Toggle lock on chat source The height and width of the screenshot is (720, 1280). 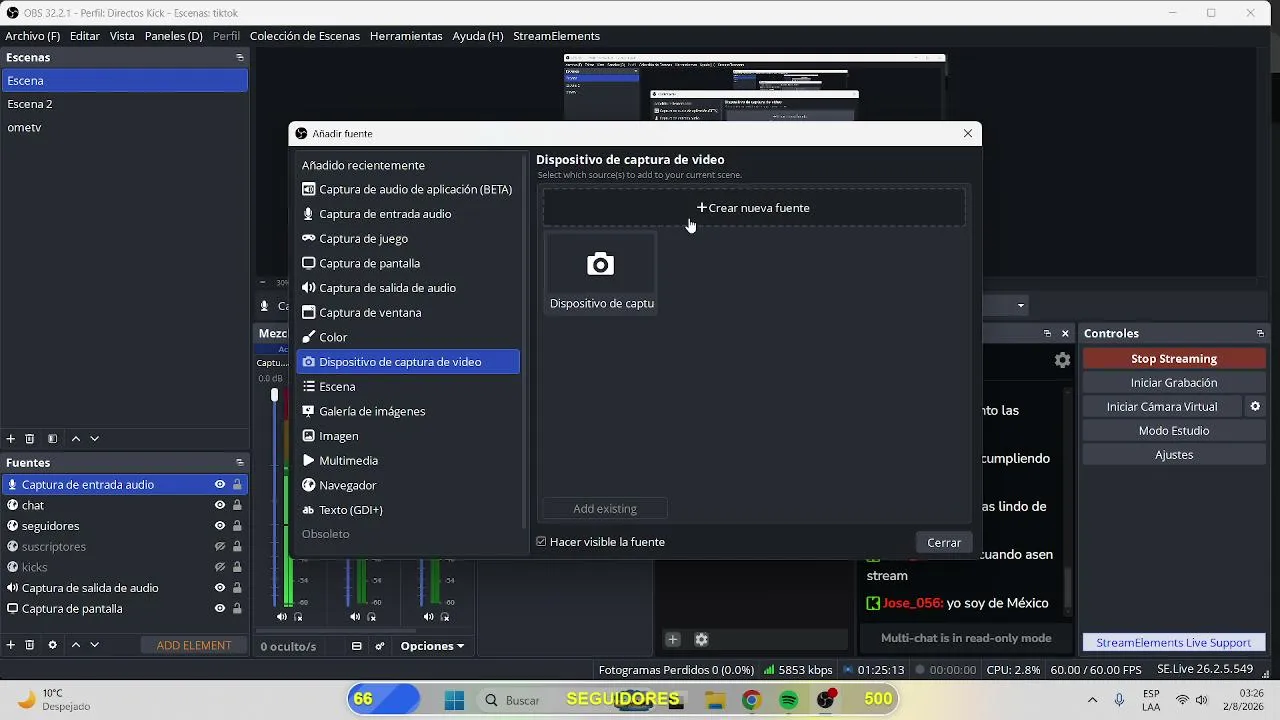[237, 505]
